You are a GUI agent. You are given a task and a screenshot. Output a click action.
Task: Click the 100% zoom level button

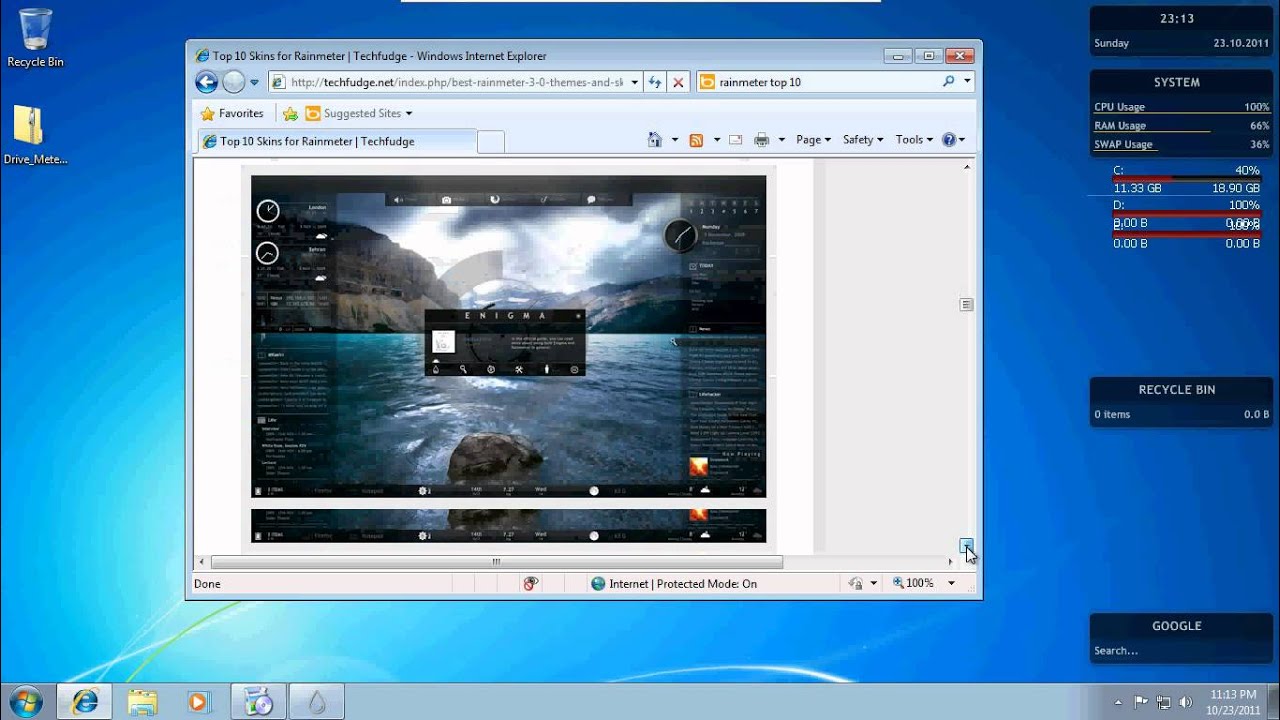(913, 583)
